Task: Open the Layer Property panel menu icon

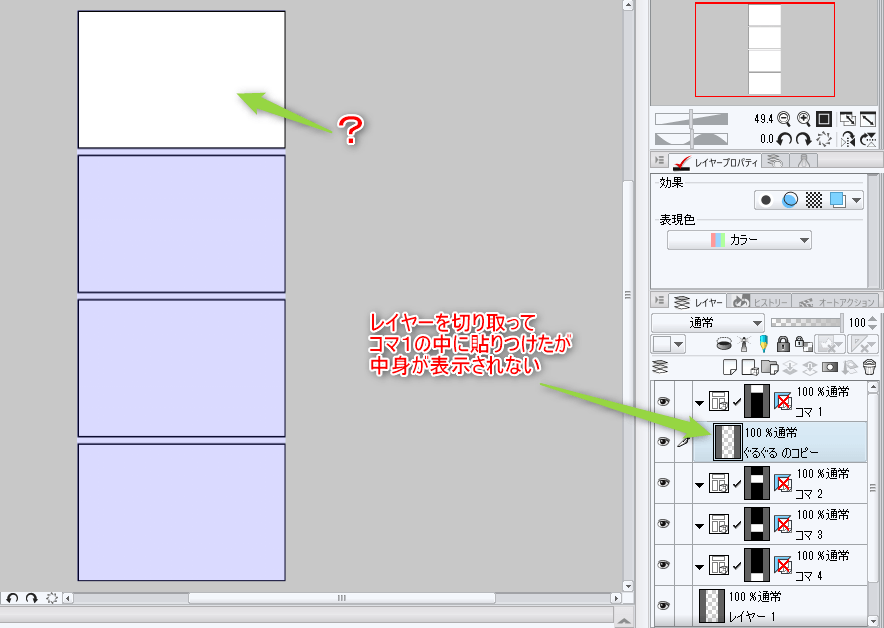Action: point(659,160)
